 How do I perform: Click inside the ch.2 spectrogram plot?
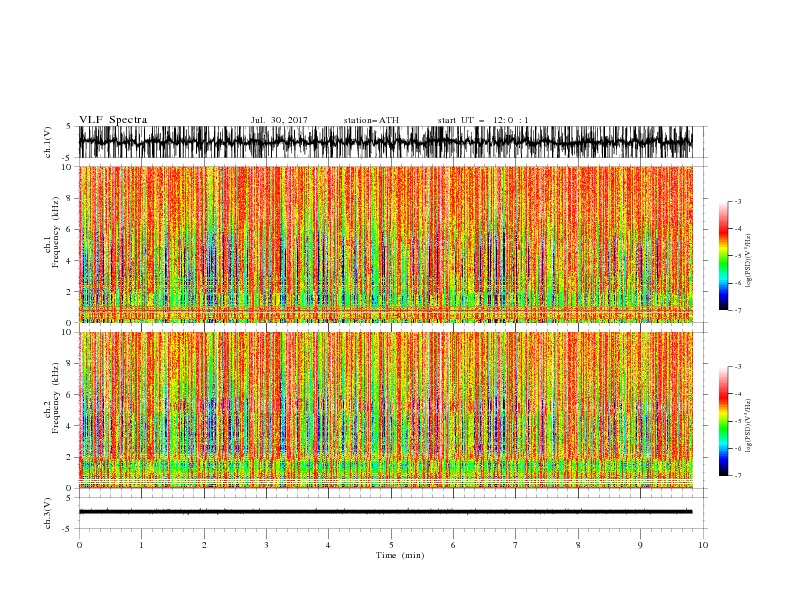(386, 410)
